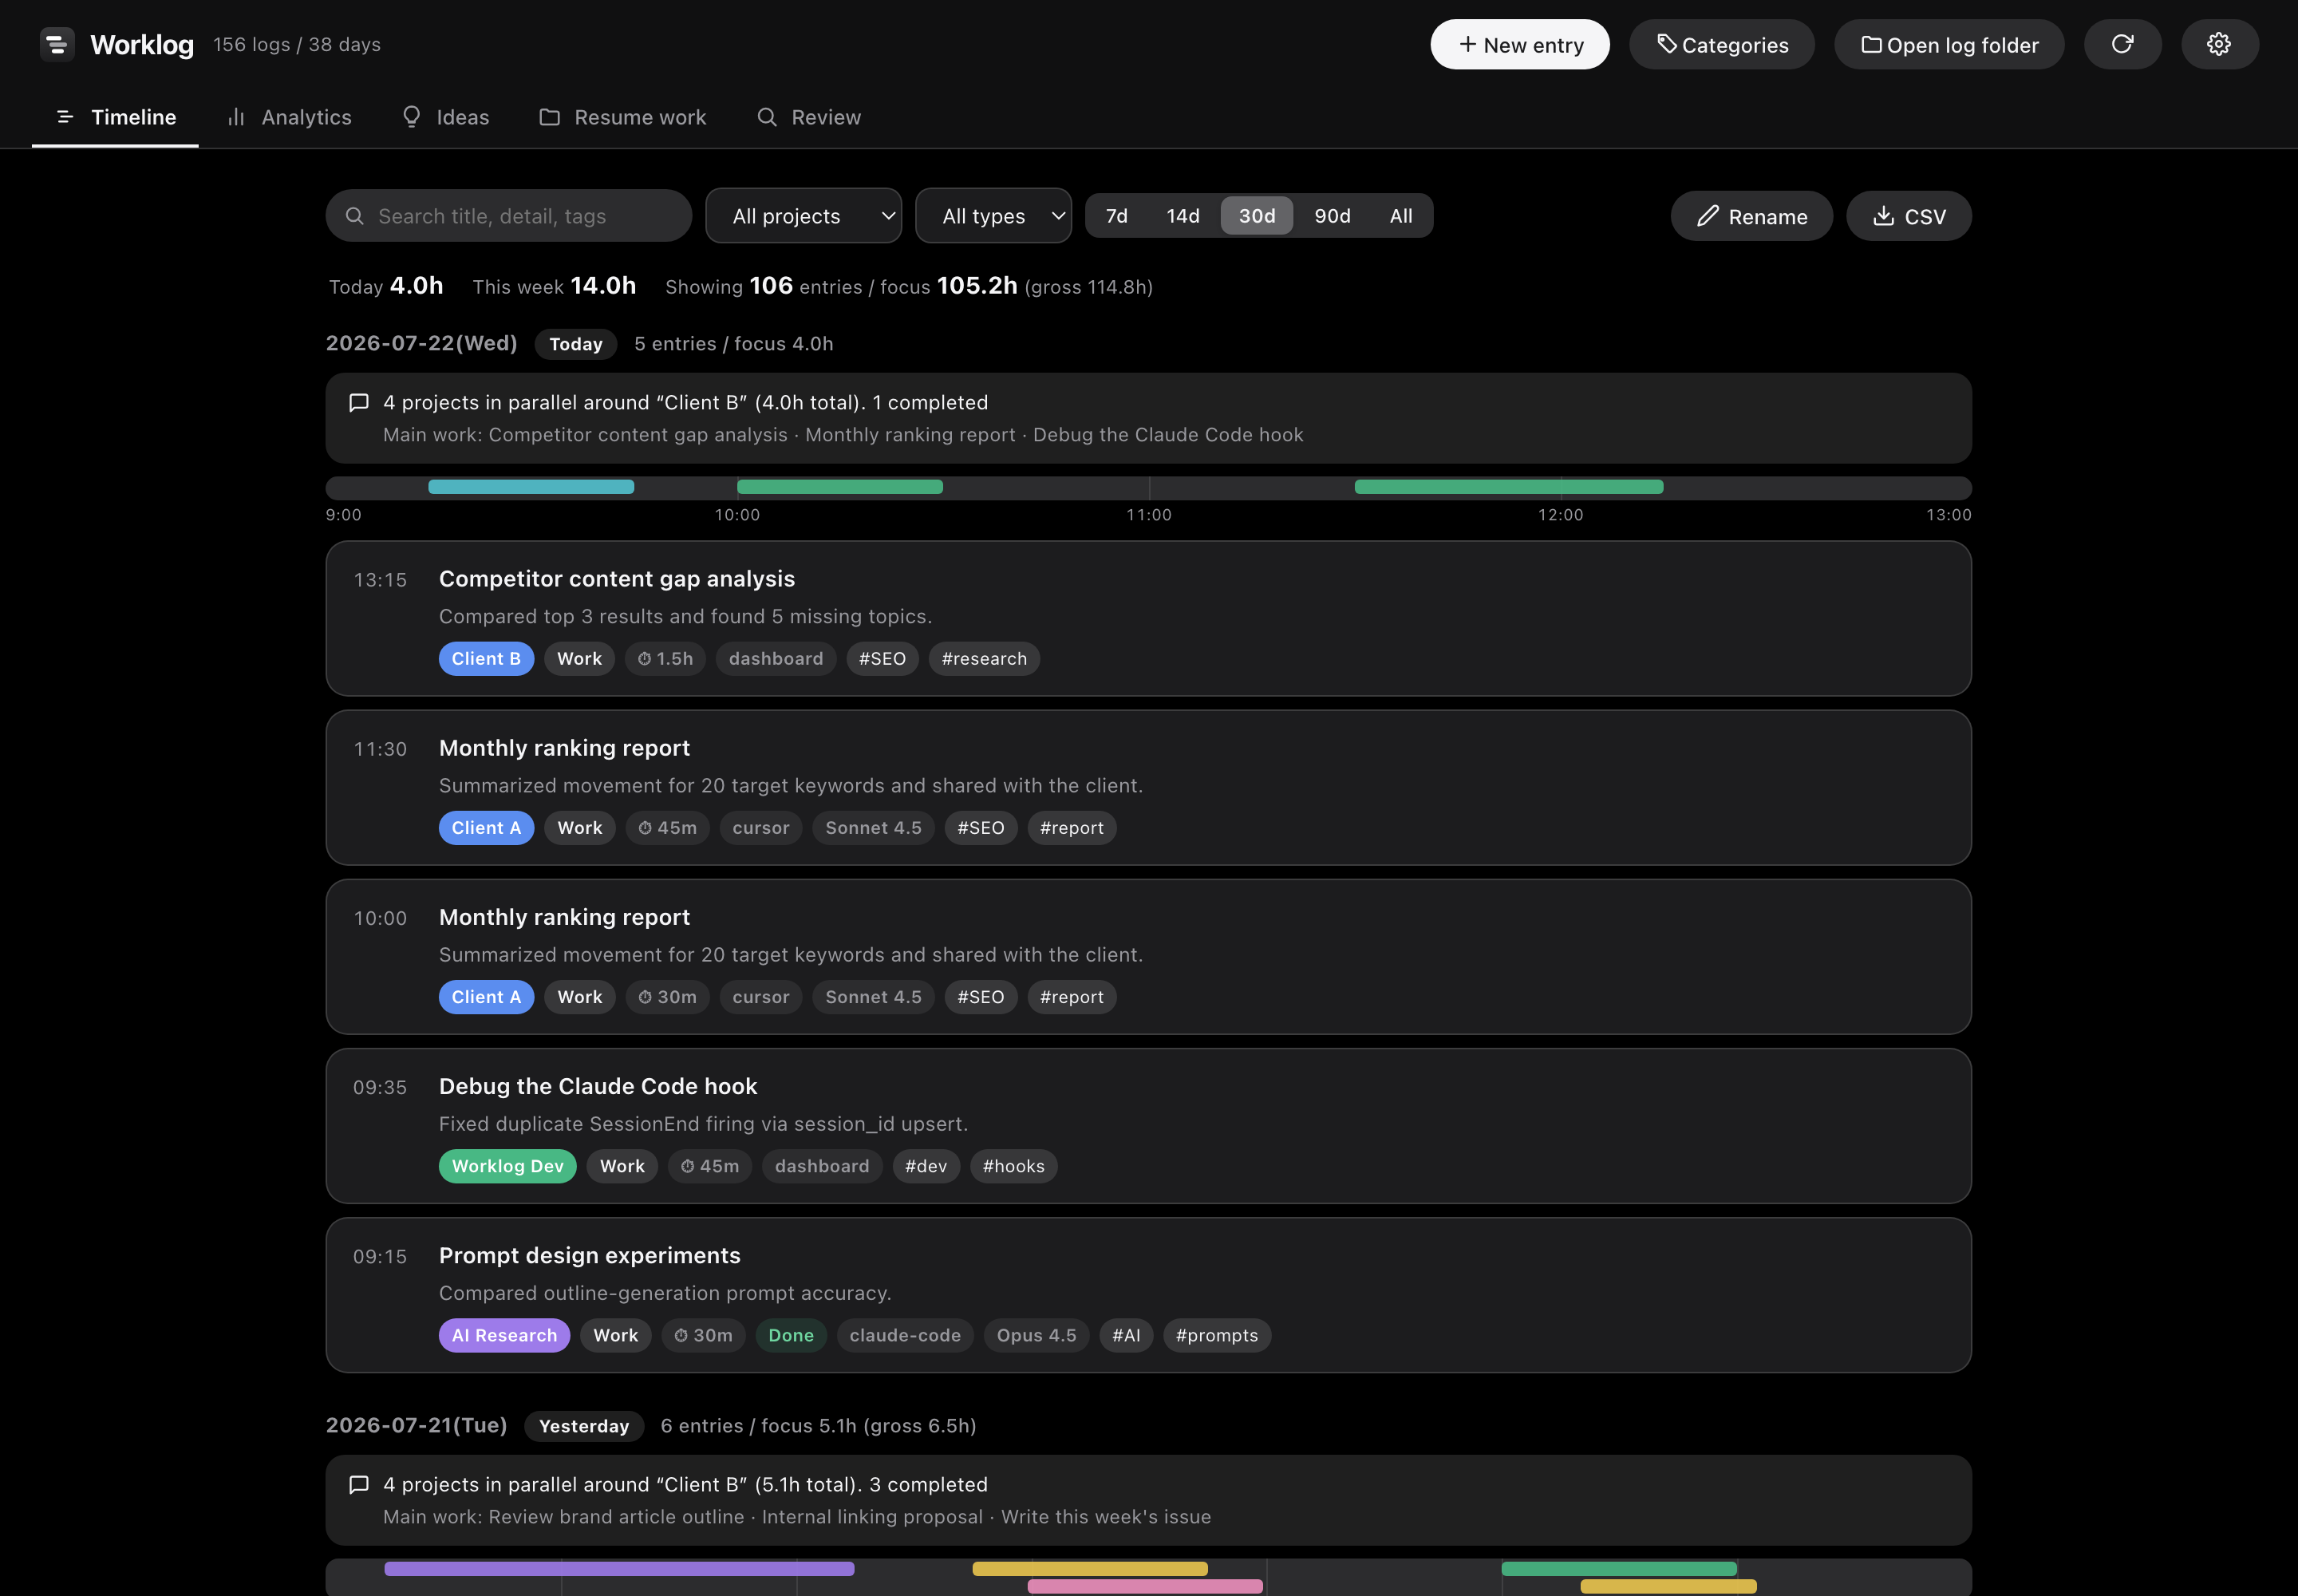Open the Prompt design experiments entry
Image resolution: width=2298 pixels, height=1596 pixels.
(1148, 1295)
